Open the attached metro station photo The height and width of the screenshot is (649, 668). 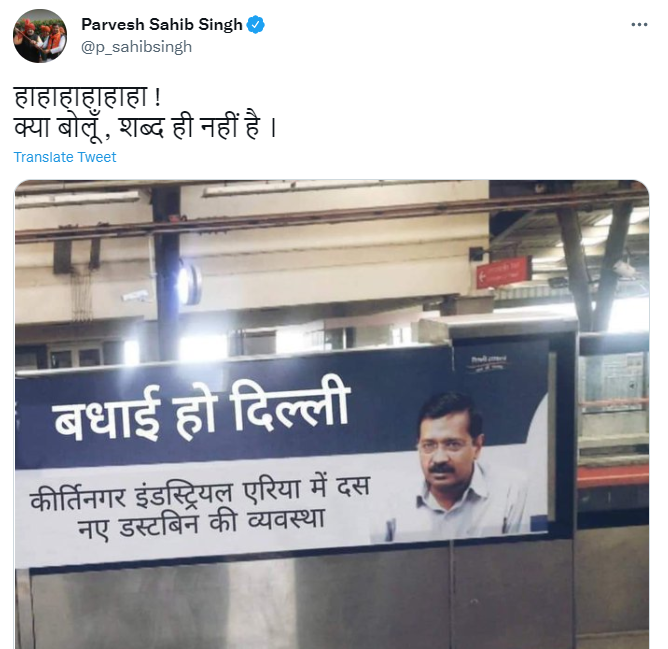[x=332, y=414]
